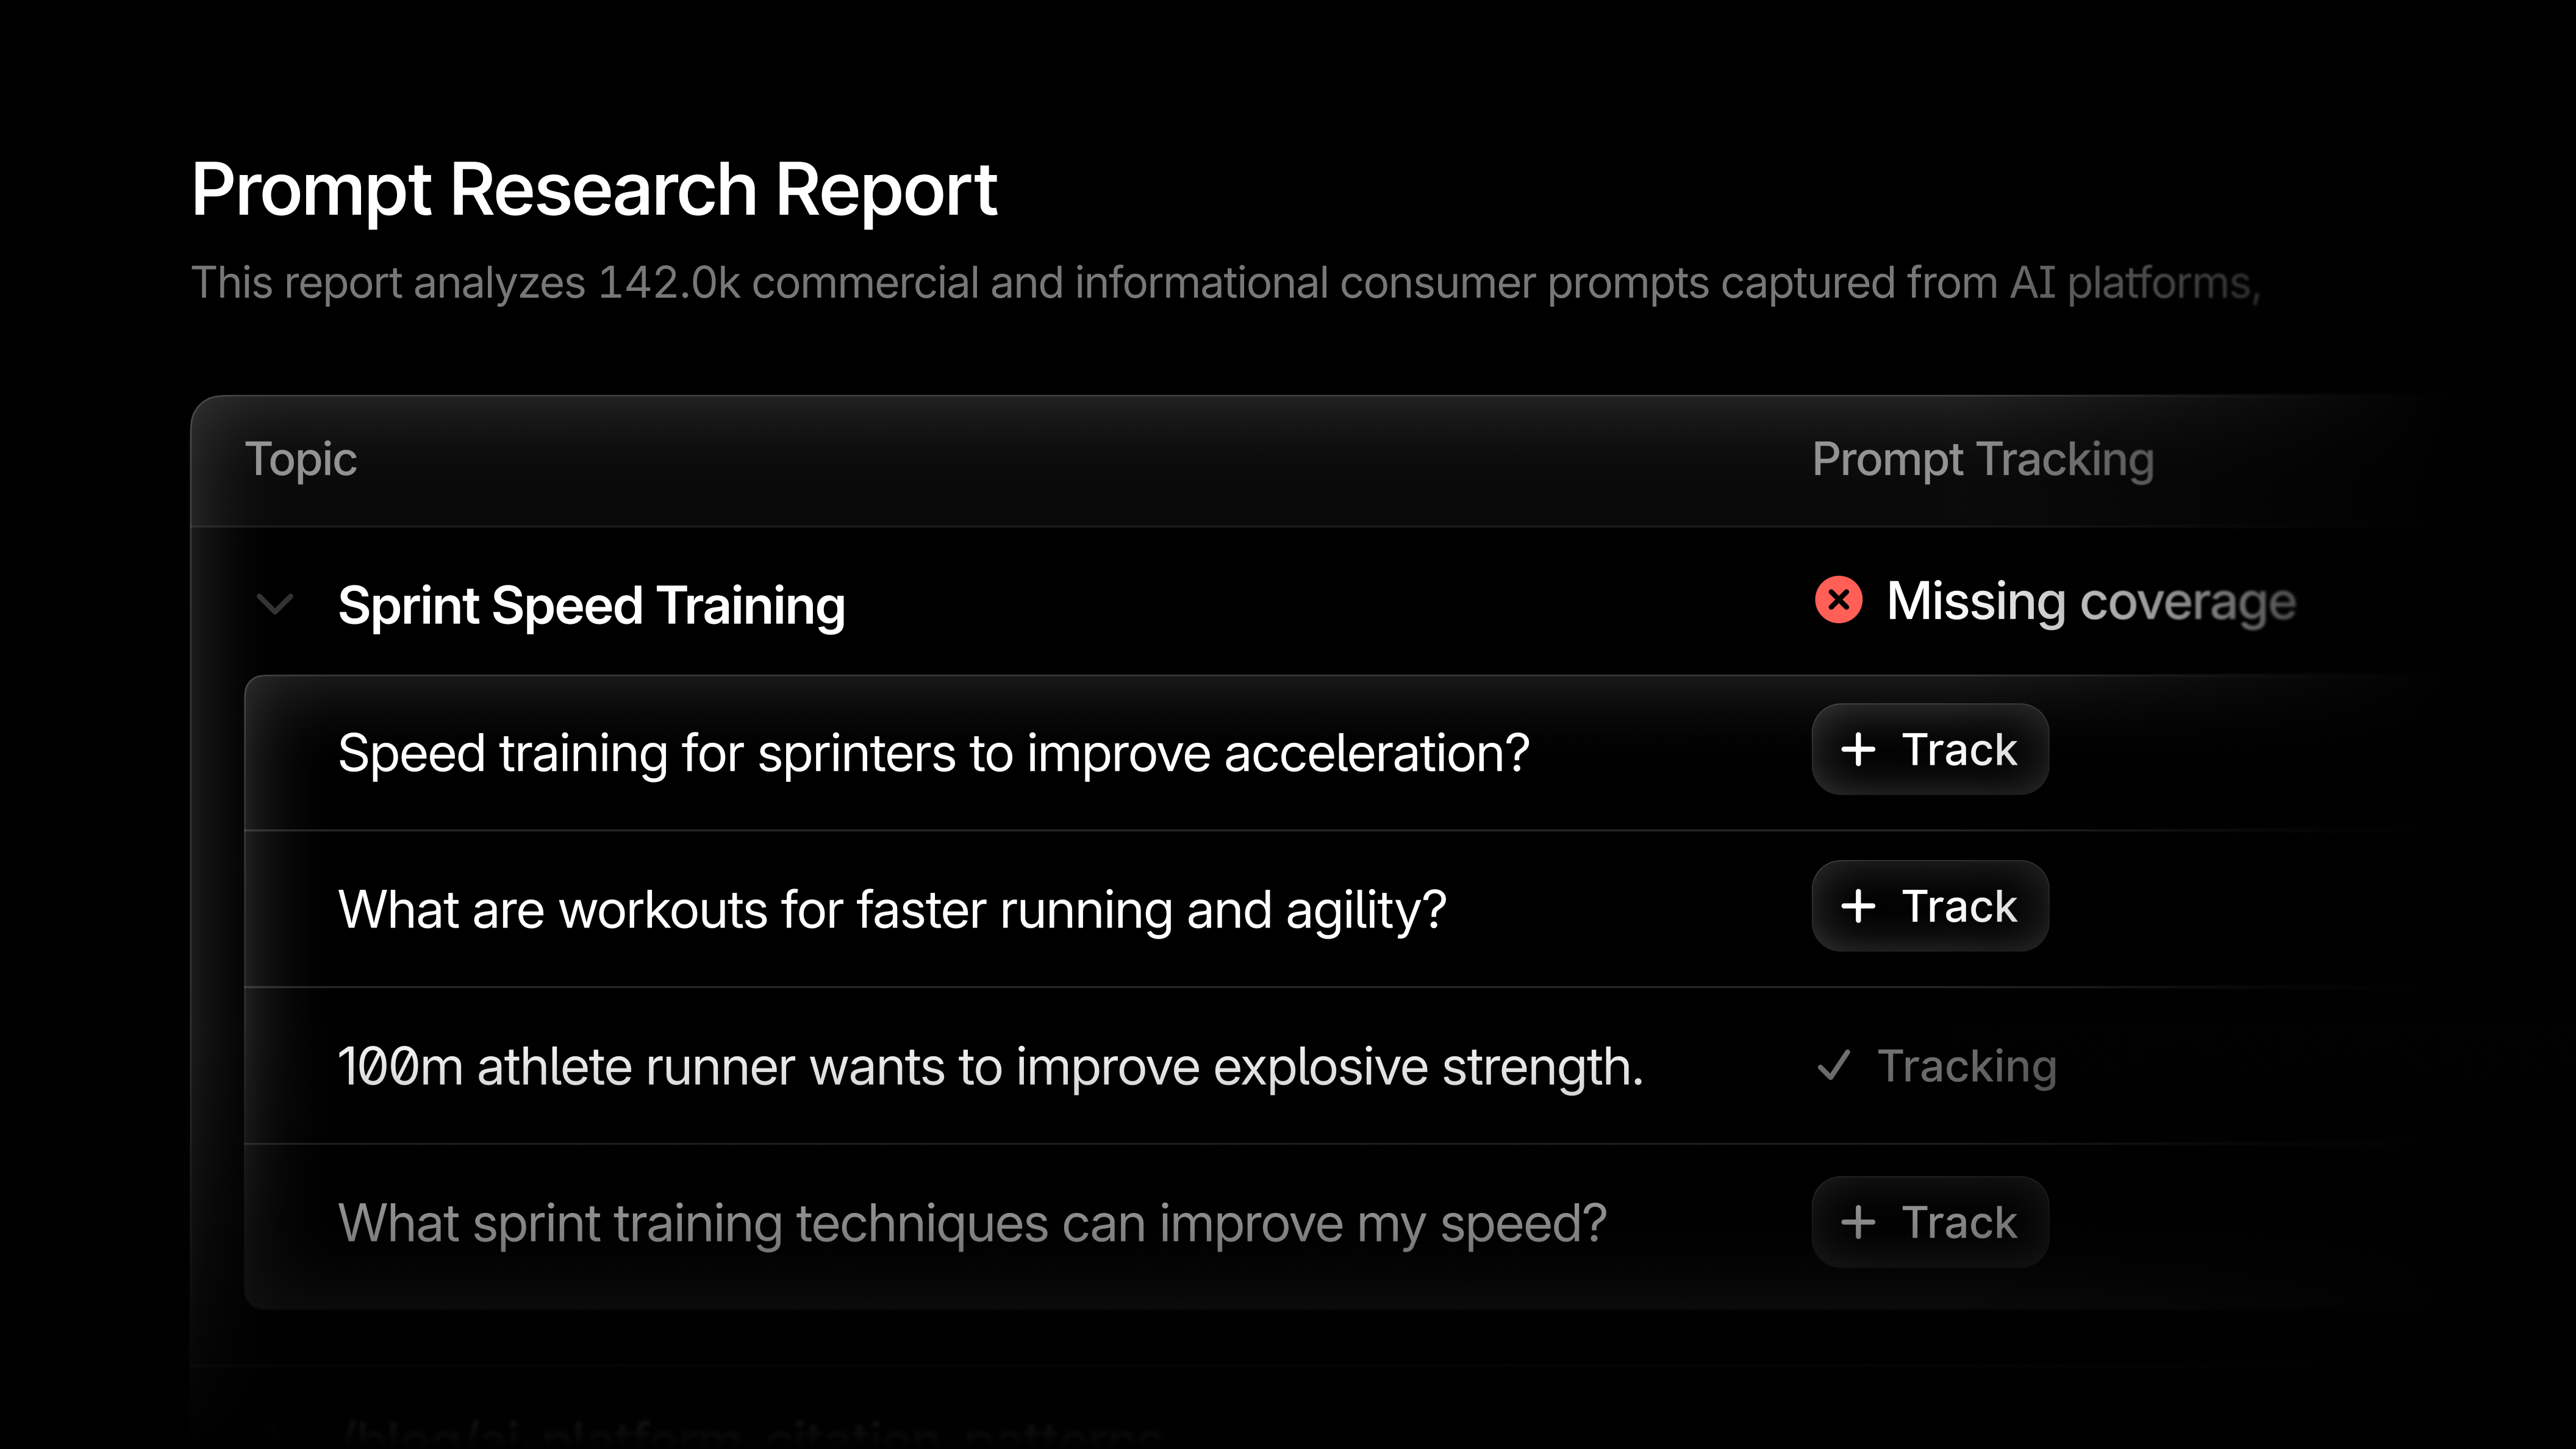This screenshot has width=2576, height=1449.
Task: Click the Missing coverage status label
Action: 2091,602
